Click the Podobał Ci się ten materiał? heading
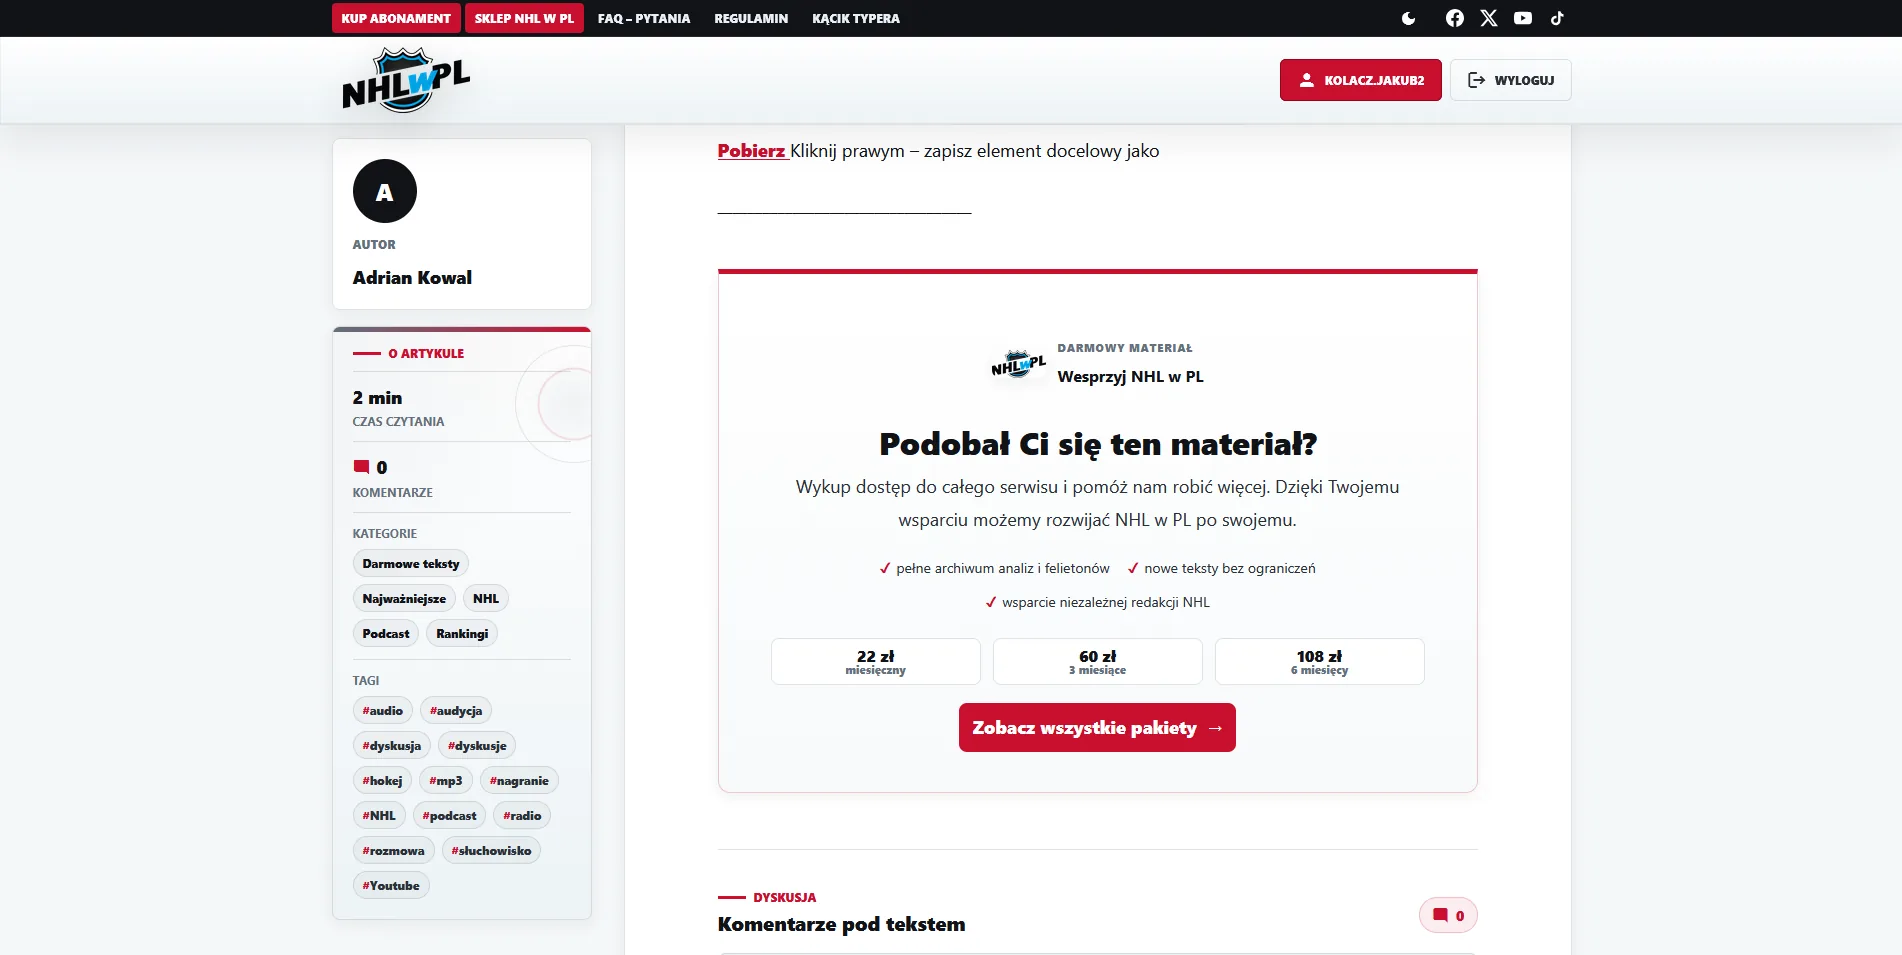The width and height of the screenshot is (1902, 955). click(x=1098, y=444)
